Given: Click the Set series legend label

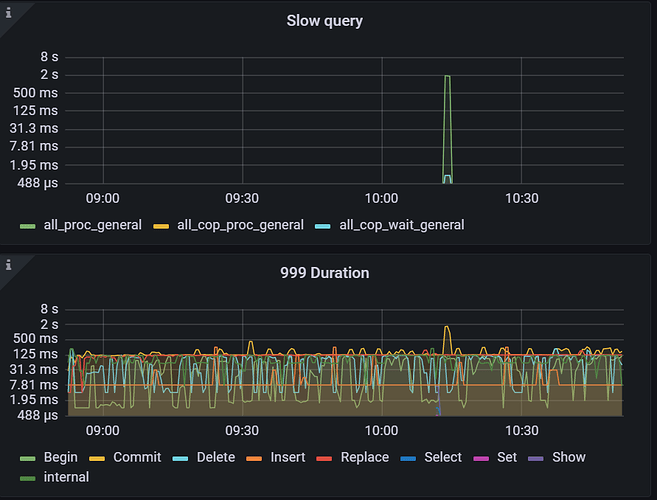Looking at the screenshot, I should pos(506,457).
